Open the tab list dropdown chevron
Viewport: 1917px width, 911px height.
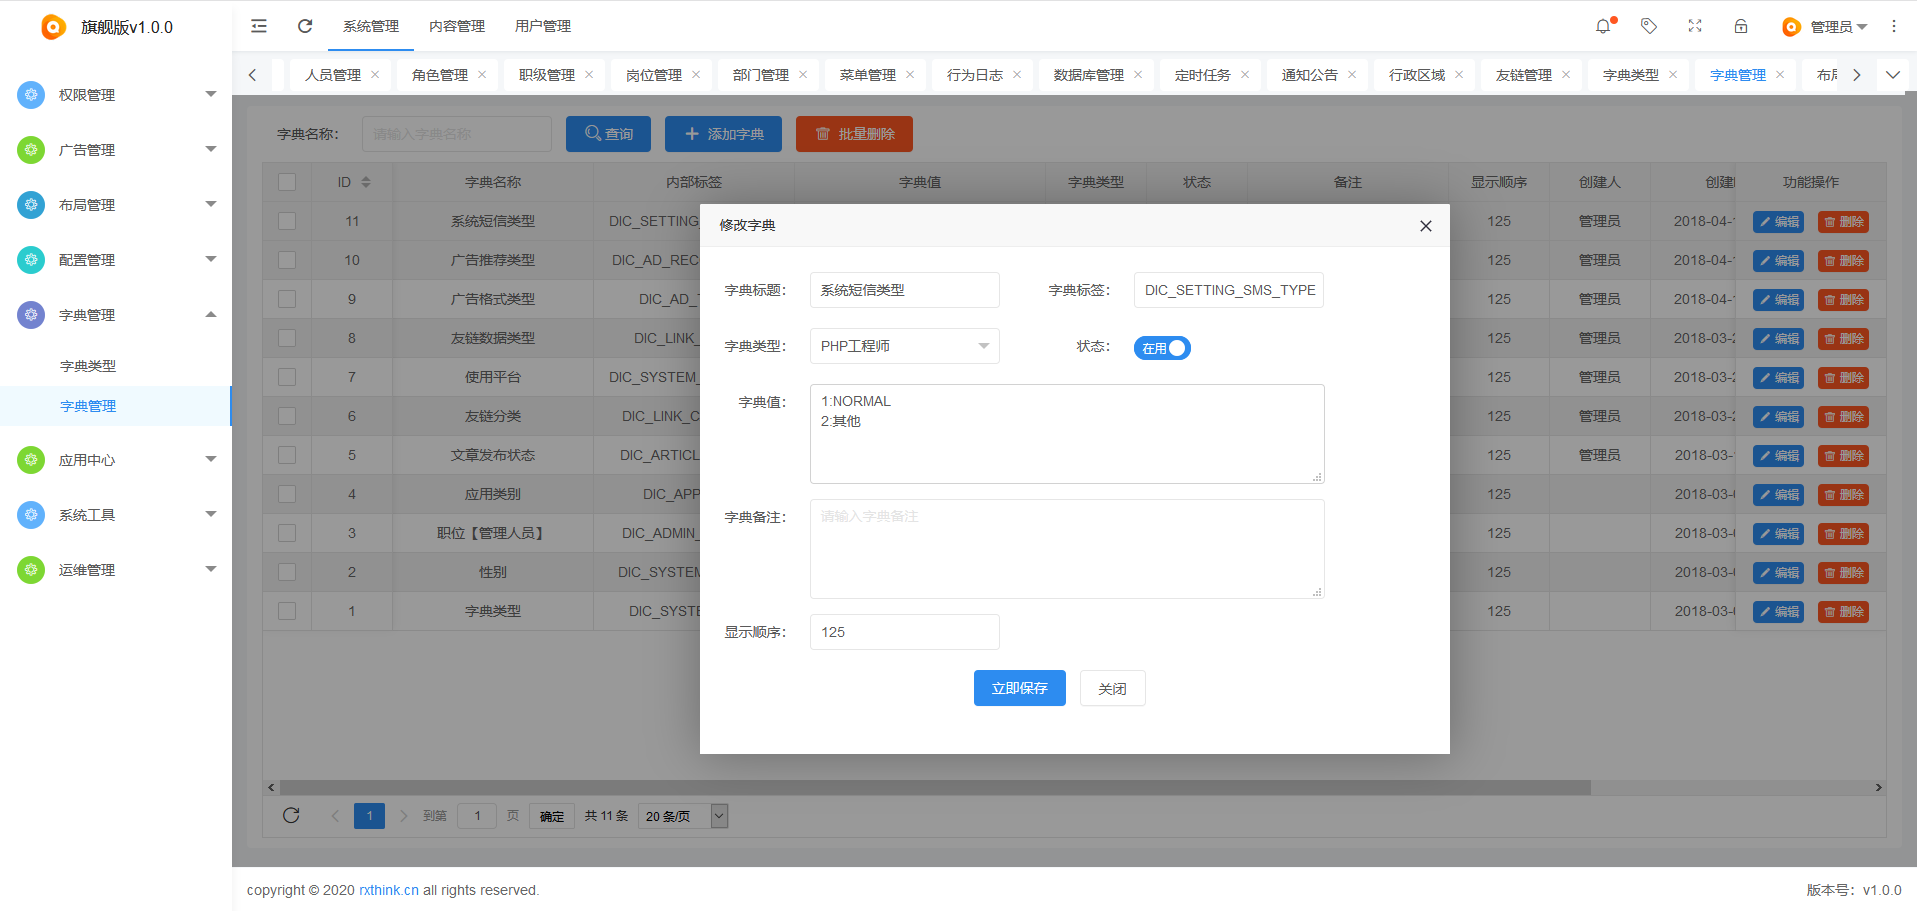(x=1892, y=75)
